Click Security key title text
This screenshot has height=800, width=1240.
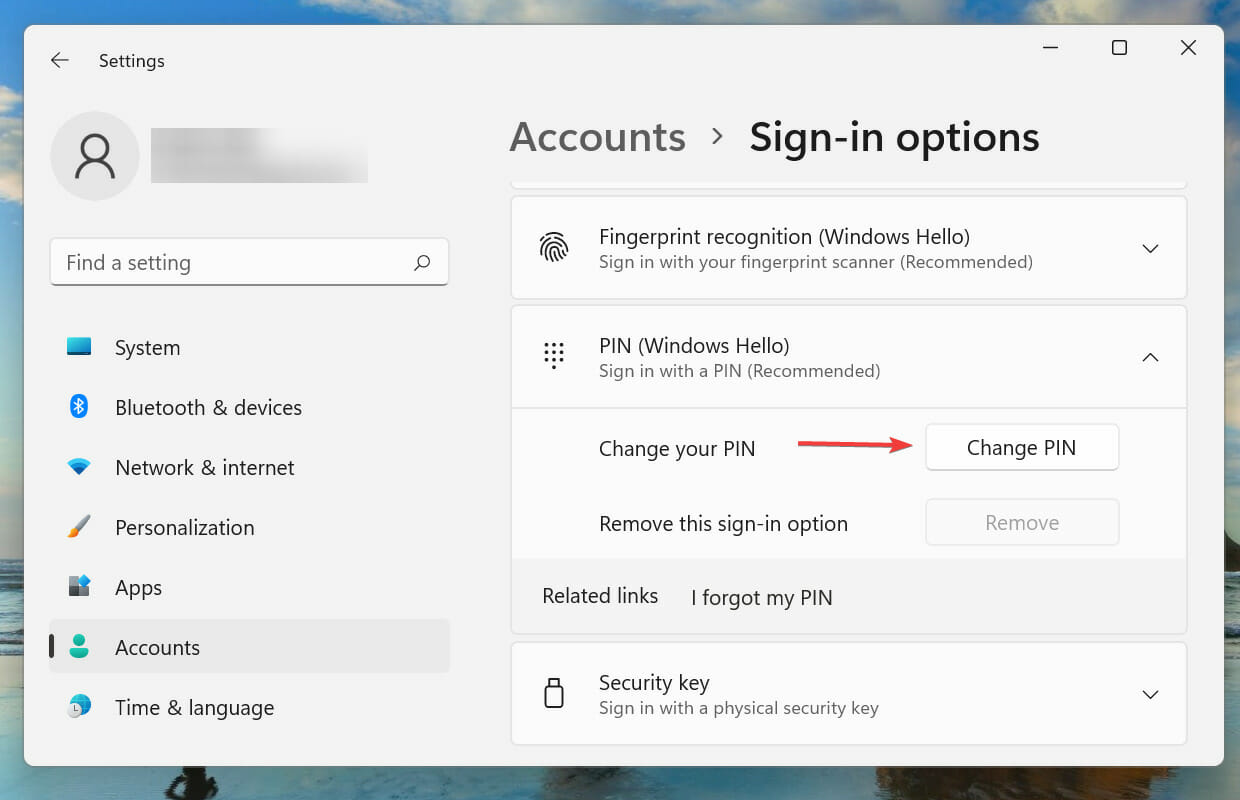click(x=654, y=683)
